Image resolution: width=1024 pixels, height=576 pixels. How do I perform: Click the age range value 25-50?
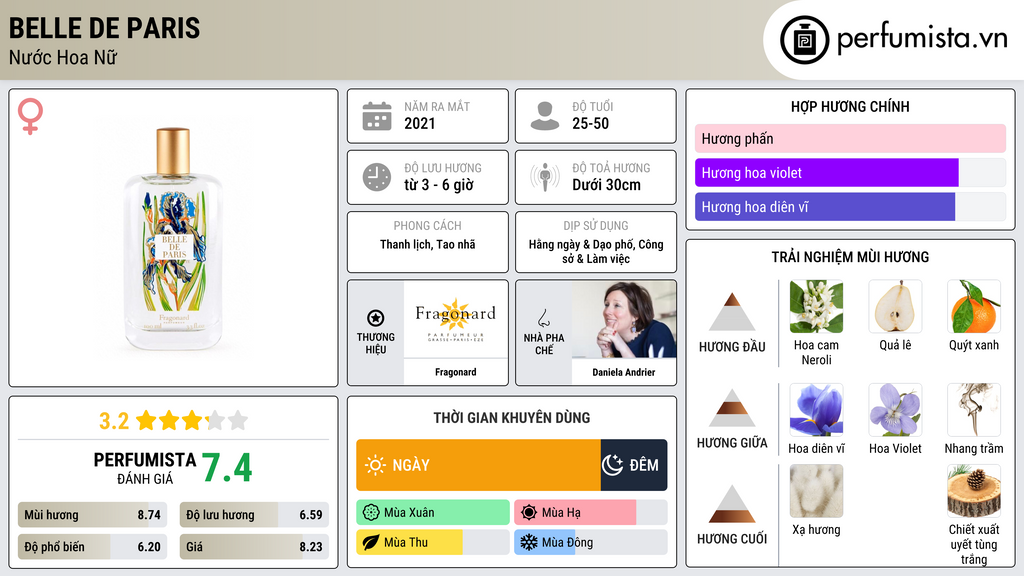click(590, 123)
